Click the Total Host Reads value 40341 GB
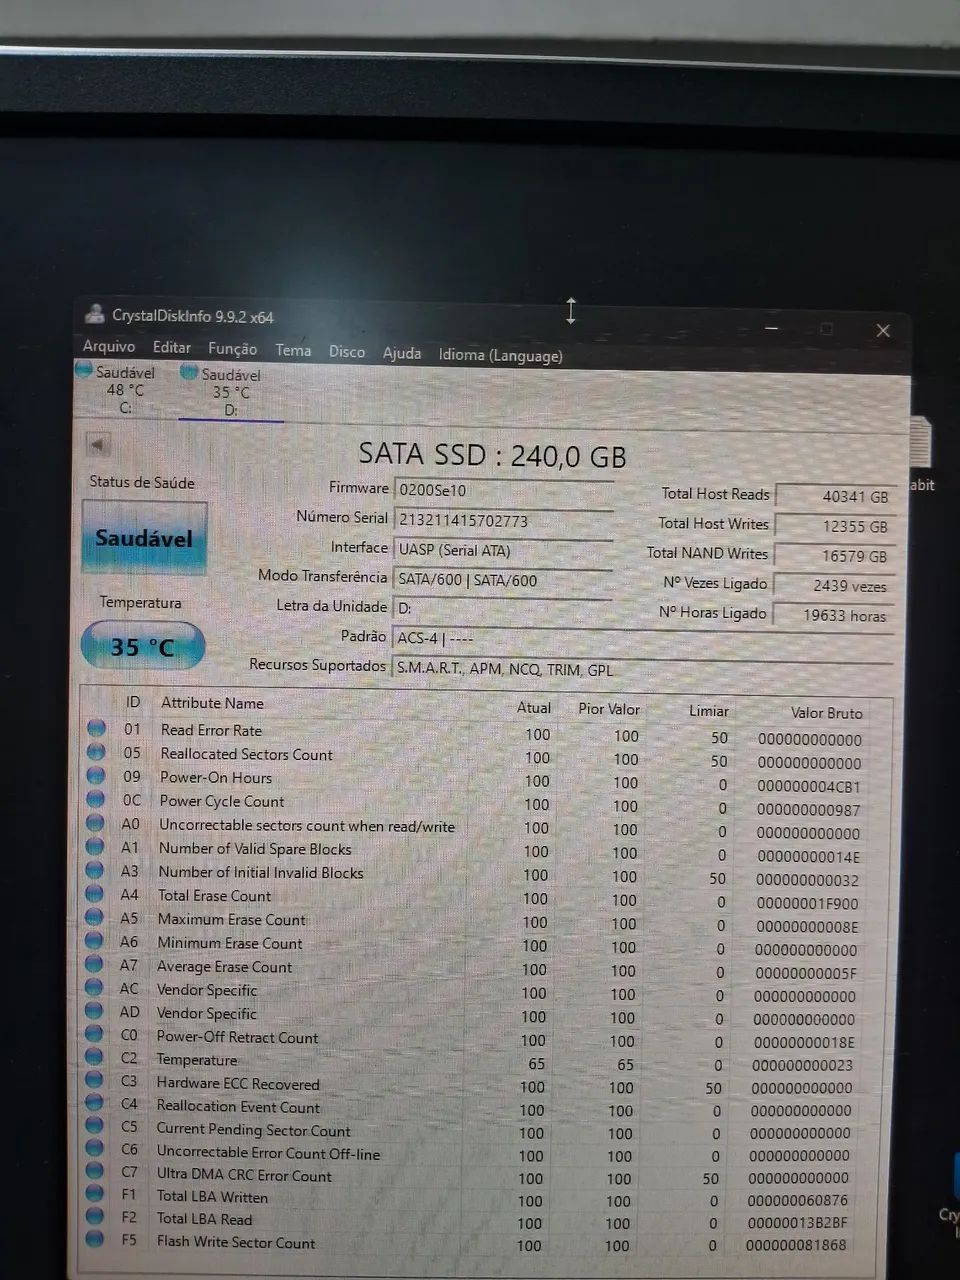 pos(835,496)
